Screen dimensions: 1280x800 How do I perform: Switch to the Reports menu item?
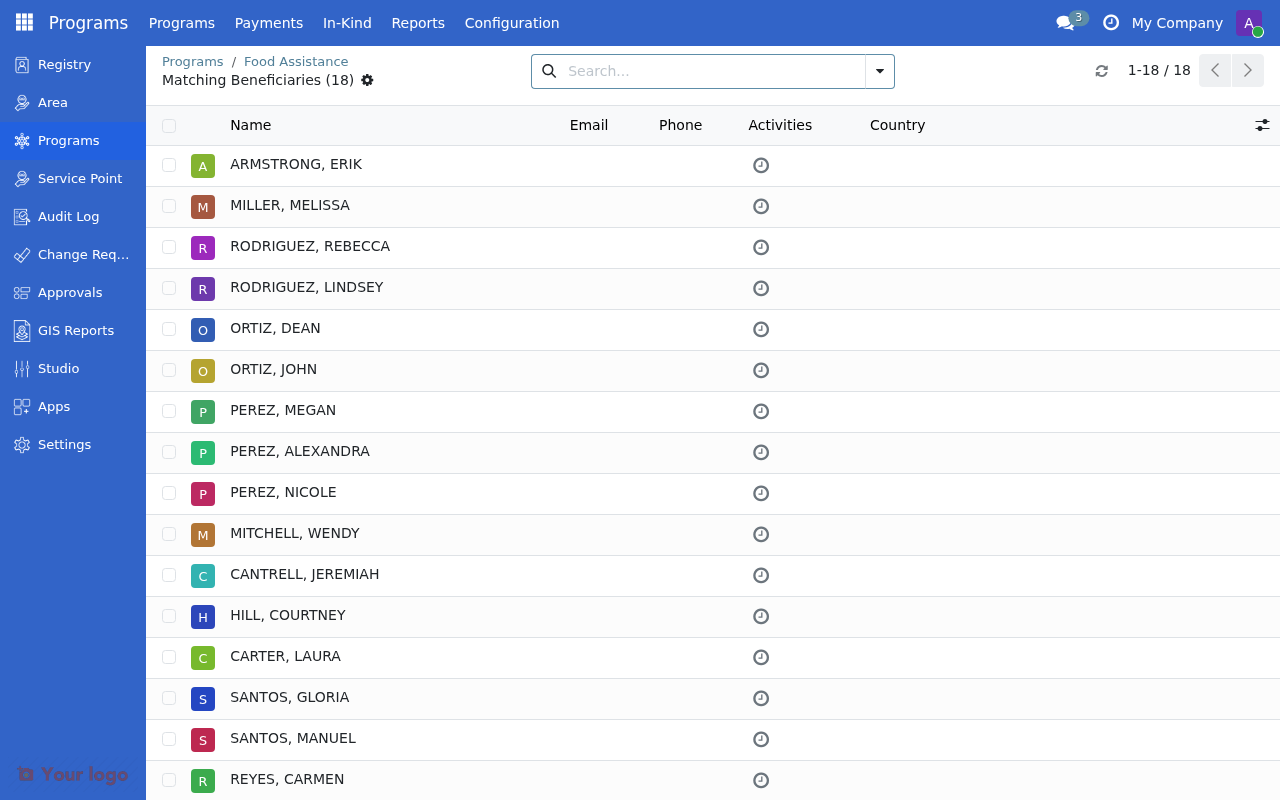[418, 22]
